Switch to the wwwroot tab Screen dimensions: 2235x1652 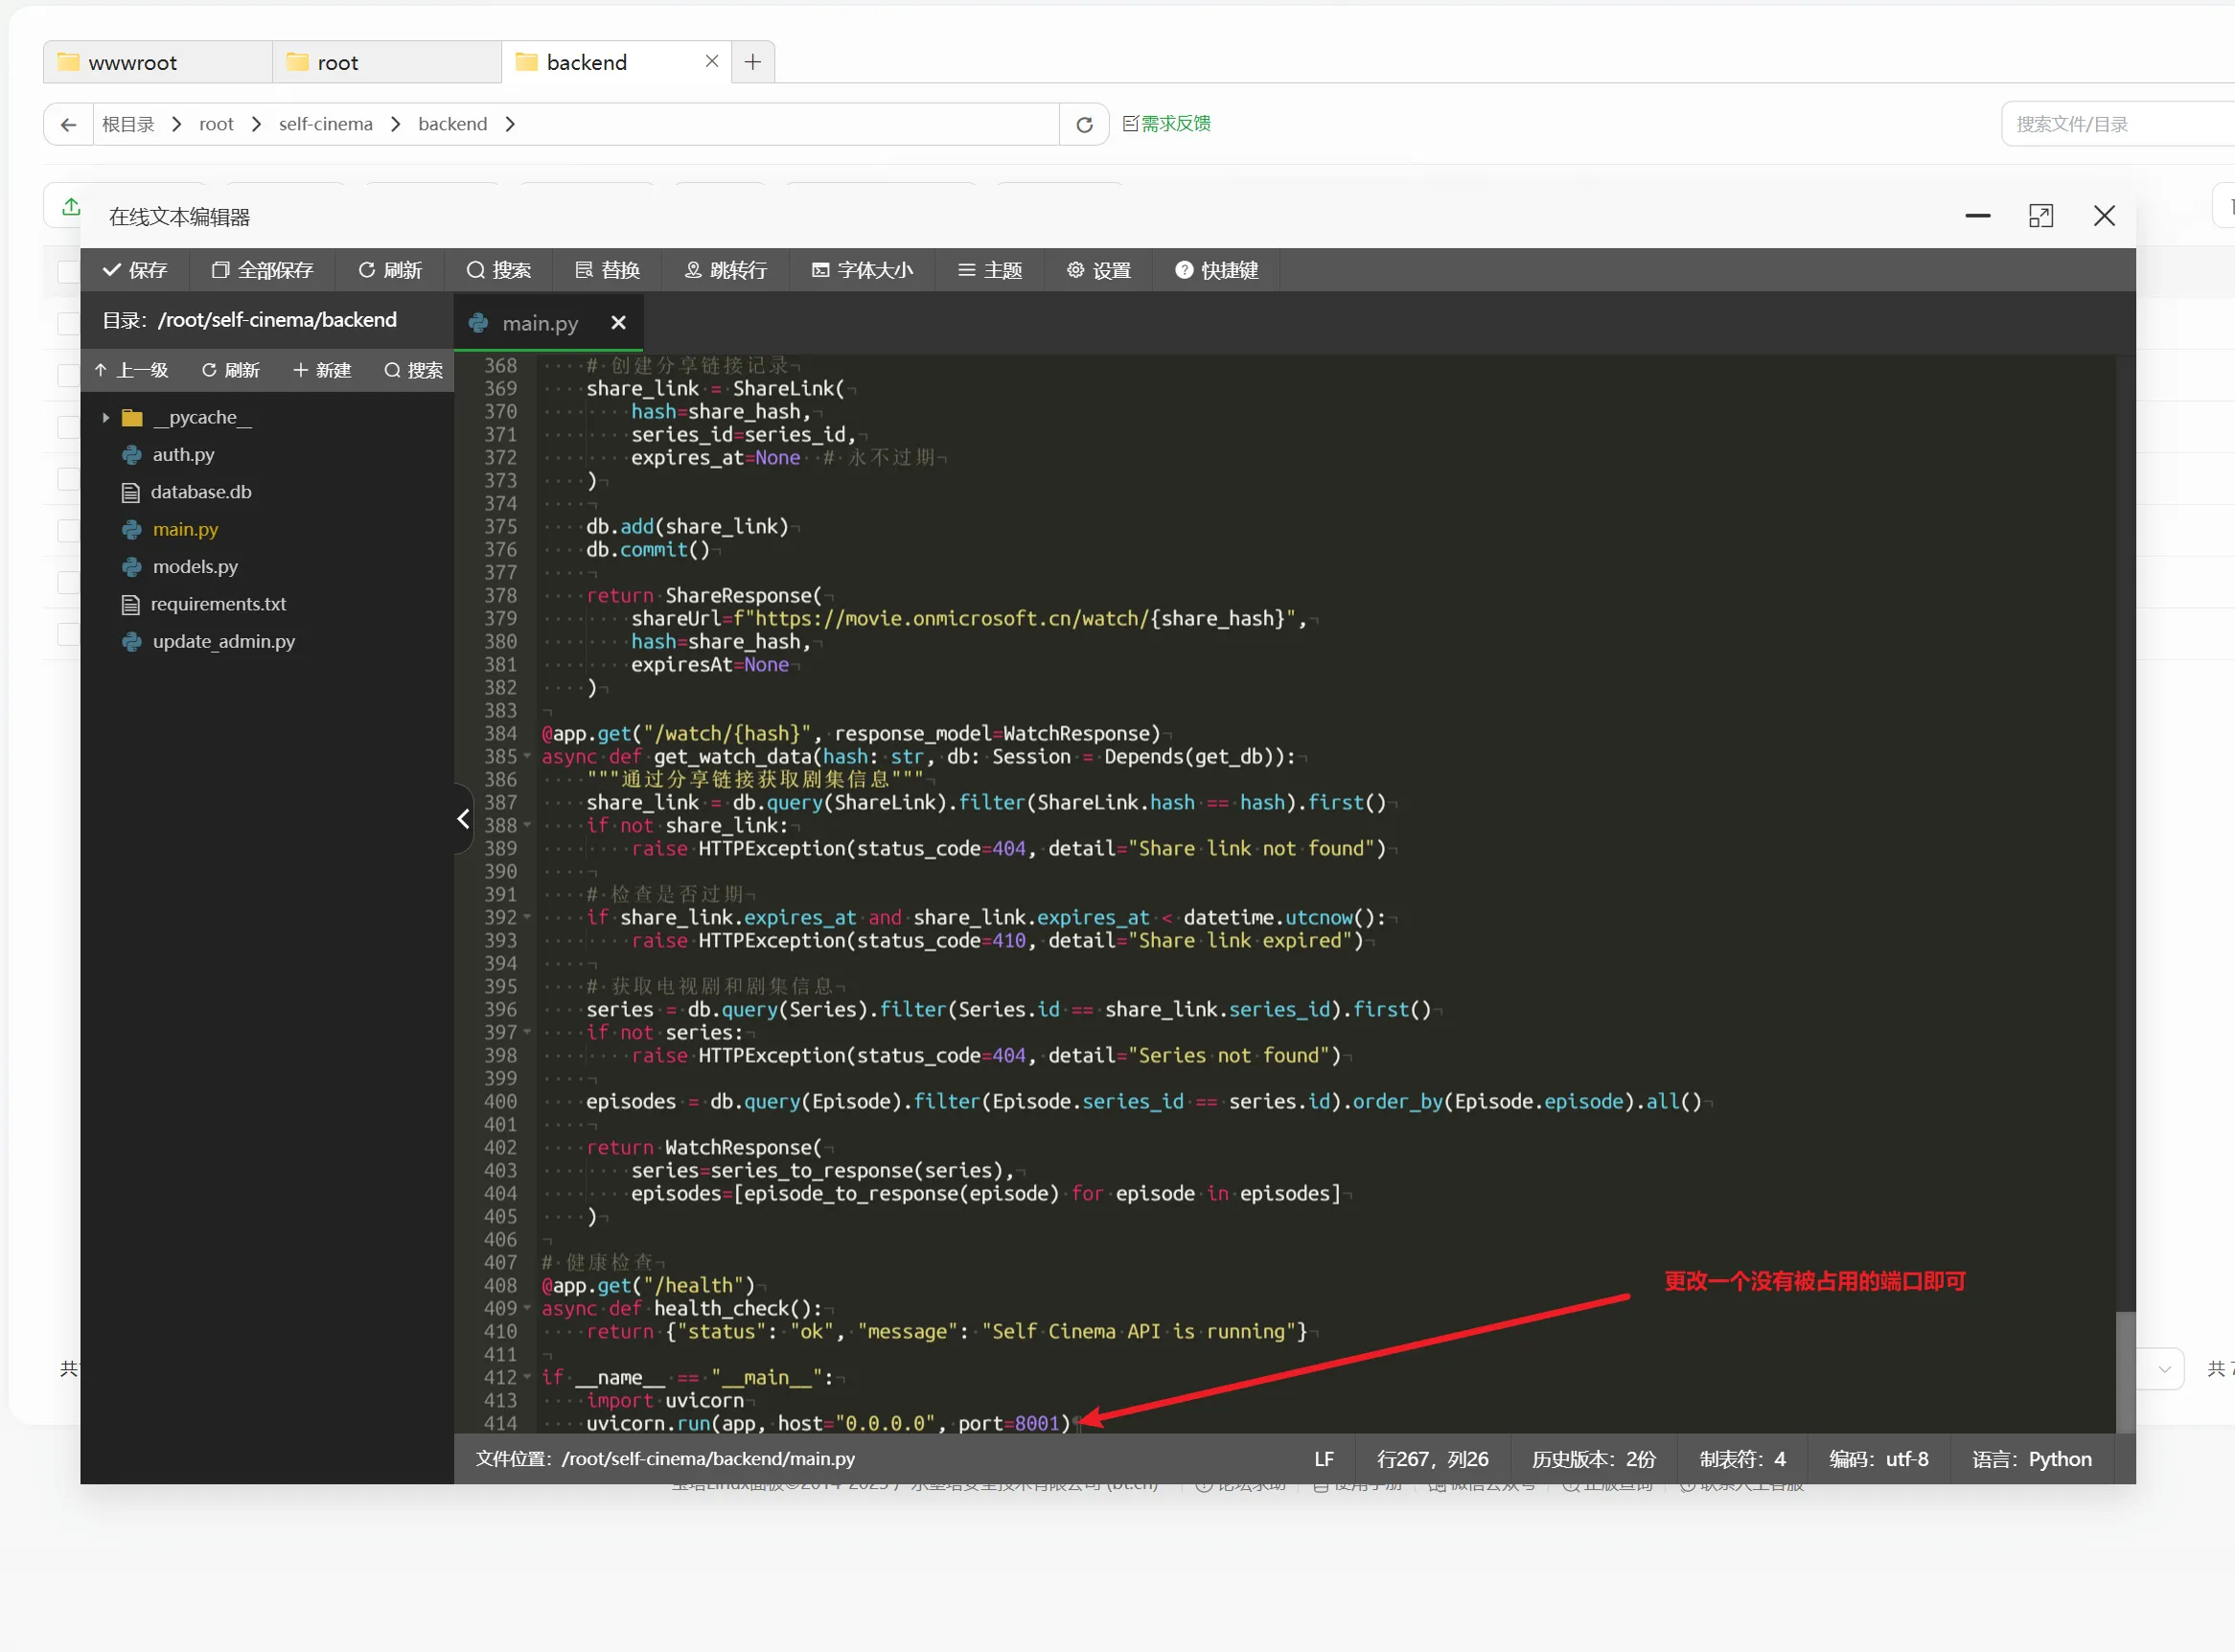pyautogui.click(x=133, y=63)
